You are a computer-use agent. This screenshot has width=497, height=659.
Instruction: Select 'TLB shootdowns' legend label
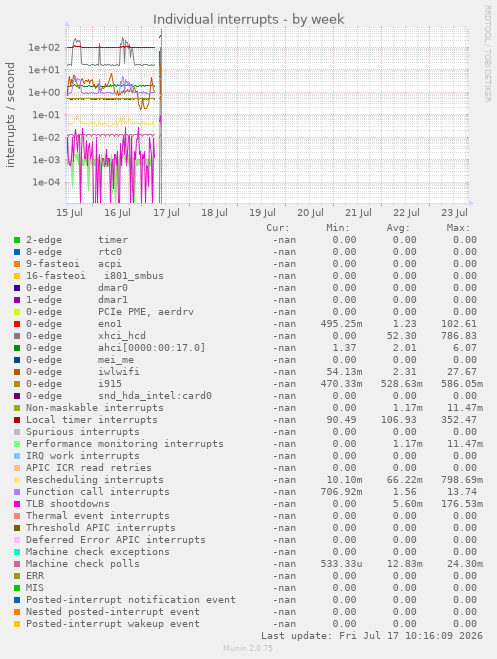(x=68, y=504)
